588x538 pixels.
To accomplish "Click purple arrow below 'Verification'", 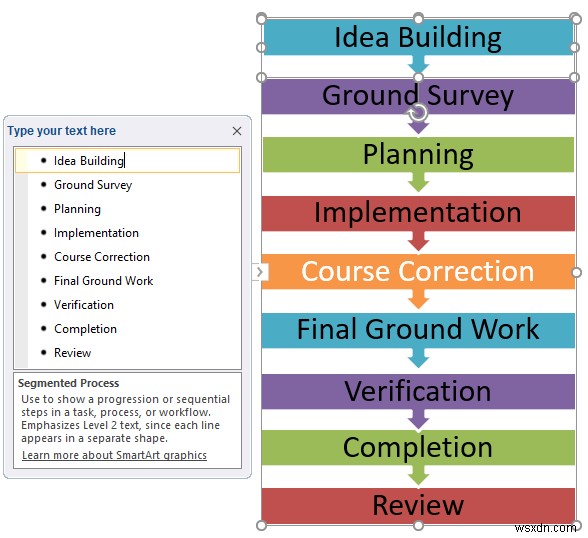I will pyautogui.click(x=418, y=419).
